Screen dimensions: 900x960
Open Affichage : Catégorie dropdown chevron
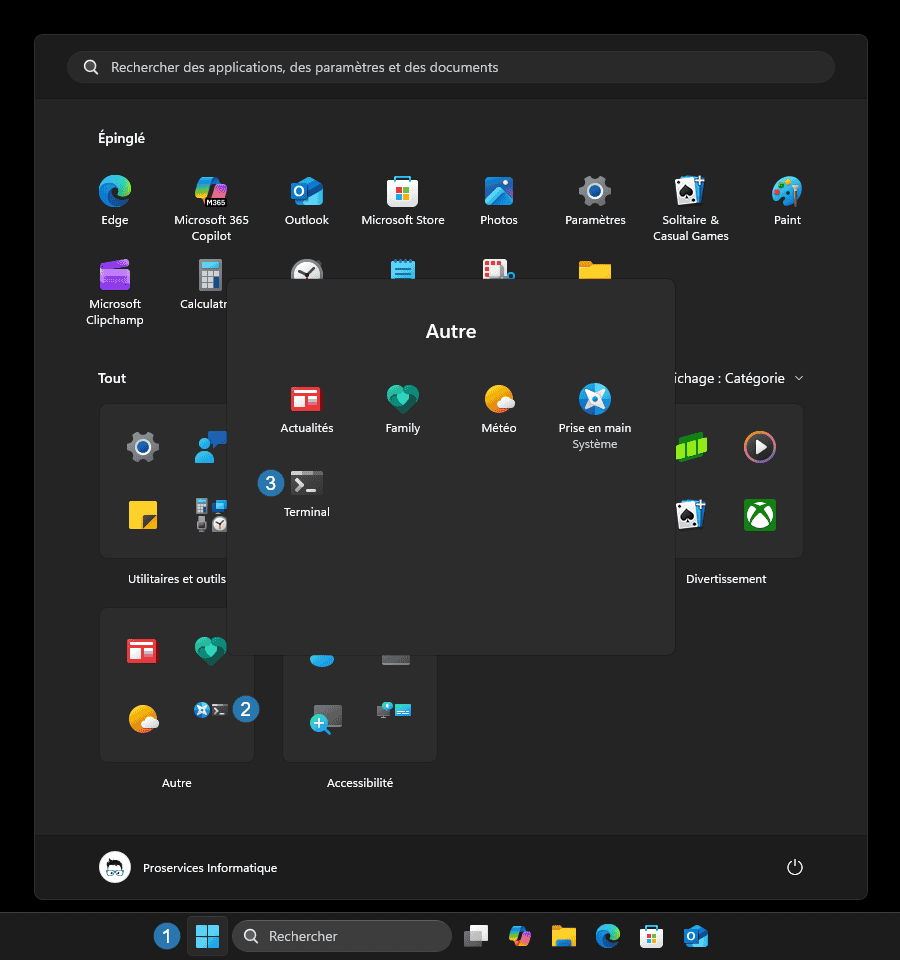coord(799,378)
